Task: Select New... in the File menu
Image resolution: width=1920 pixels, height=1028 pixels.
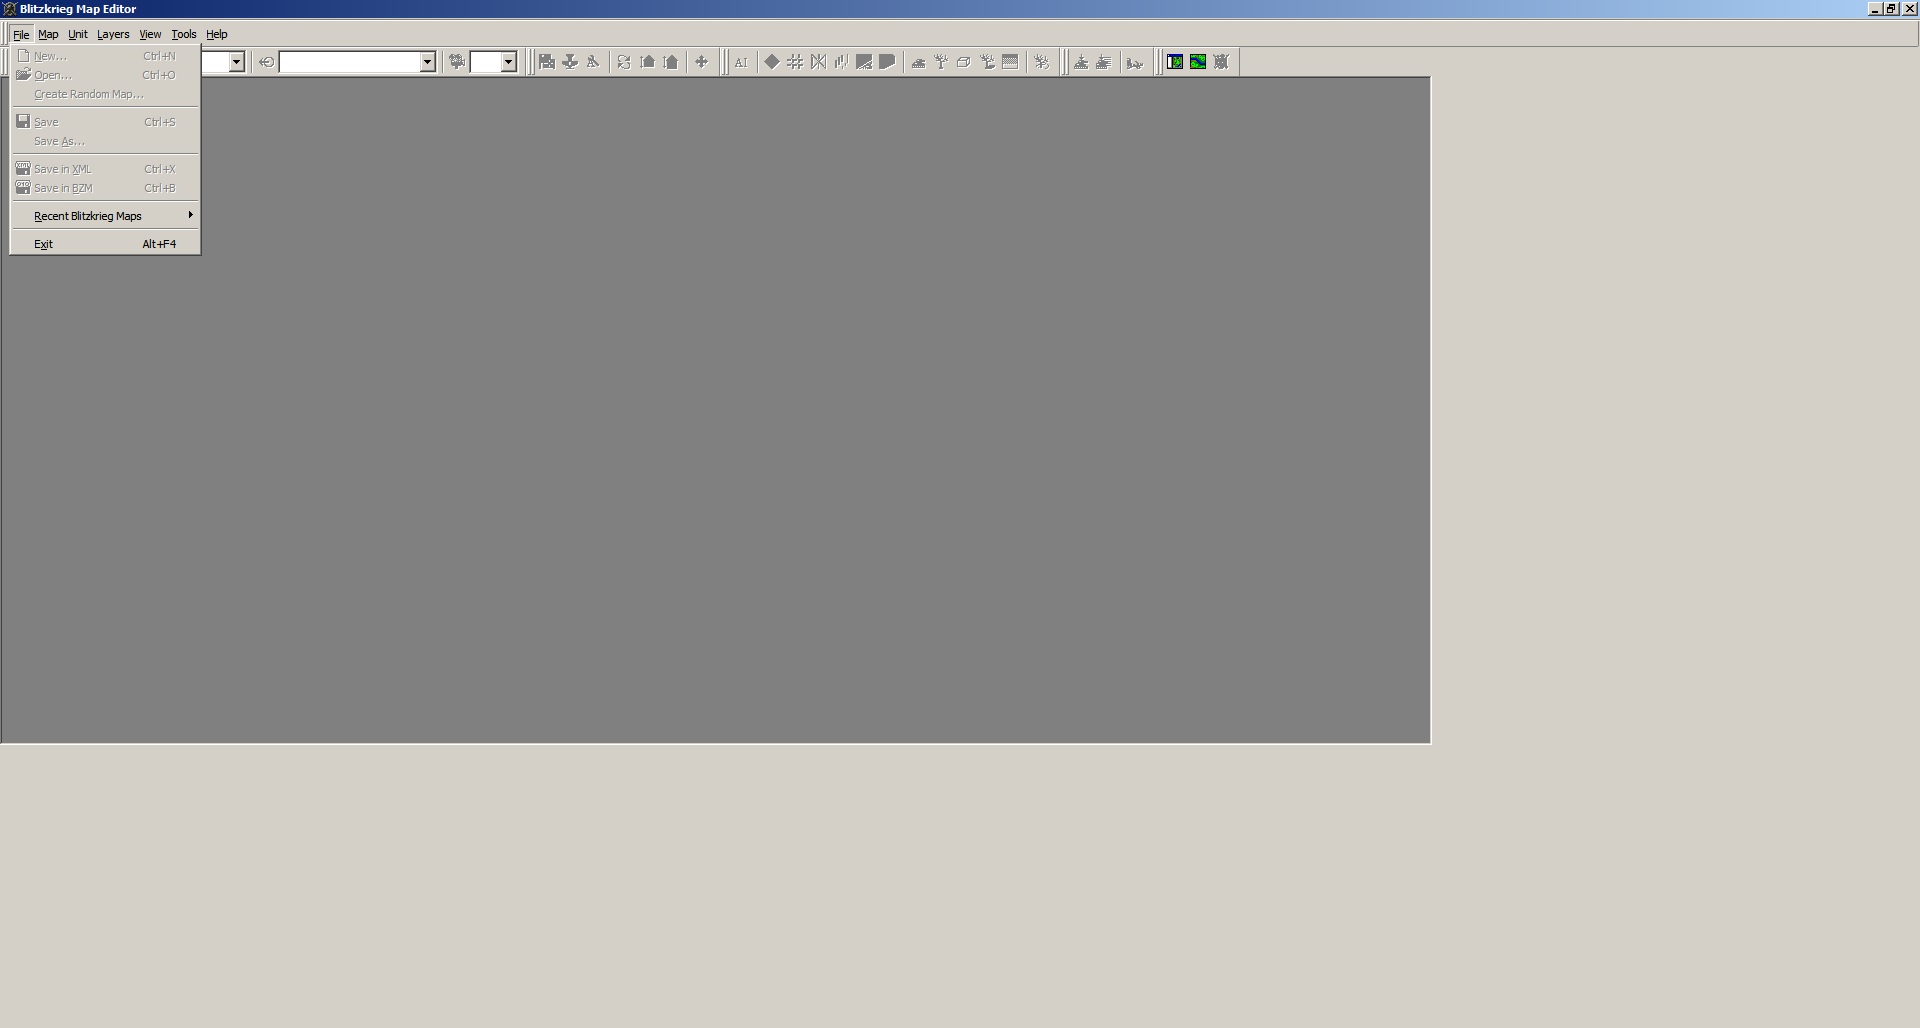Action: 105,56
